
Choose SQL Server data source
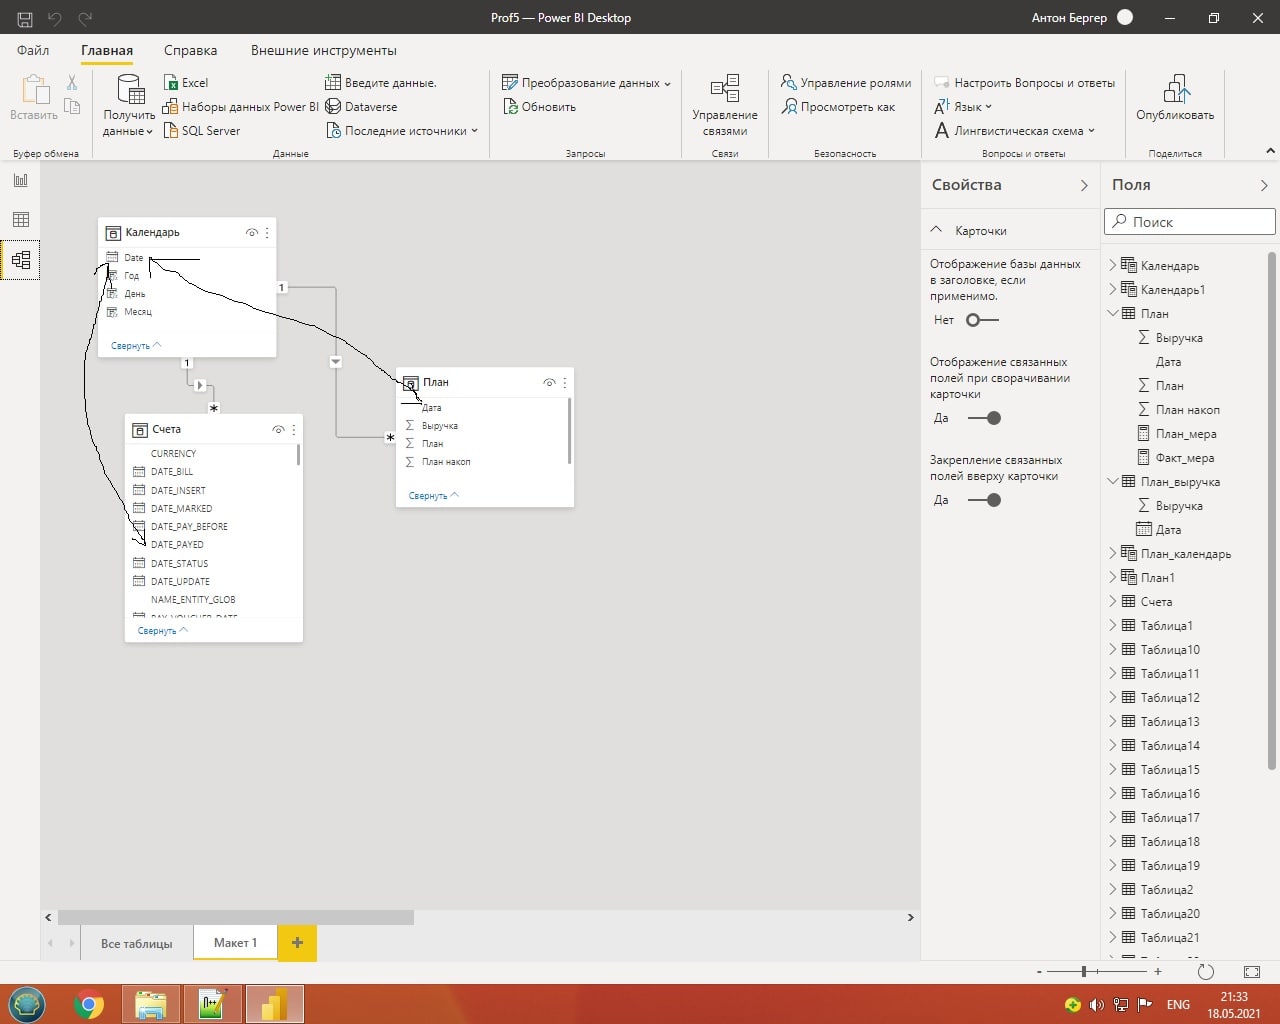[202, 131]
